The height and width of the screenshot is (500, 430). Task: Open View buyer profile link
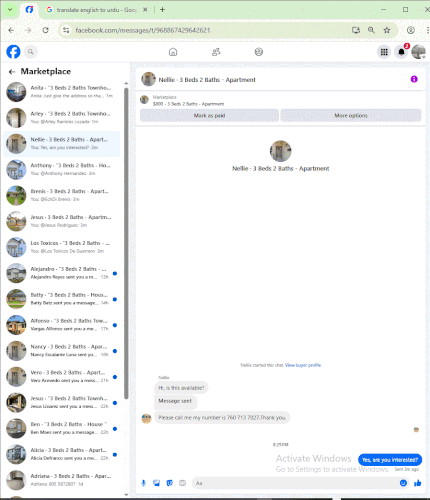303,365
